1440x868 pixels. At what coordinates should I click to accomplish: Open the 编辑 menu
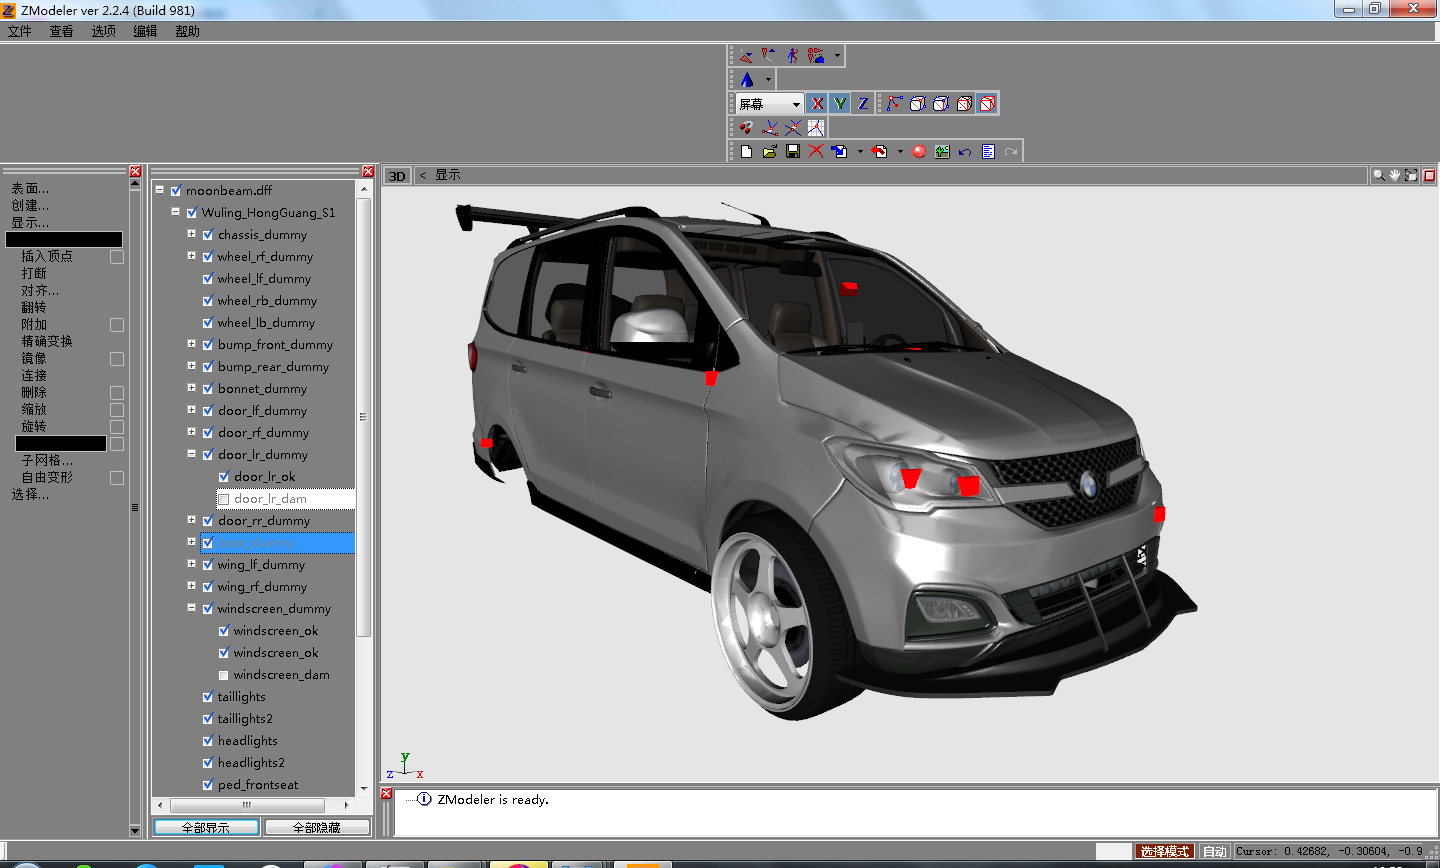tap(145, 31)
